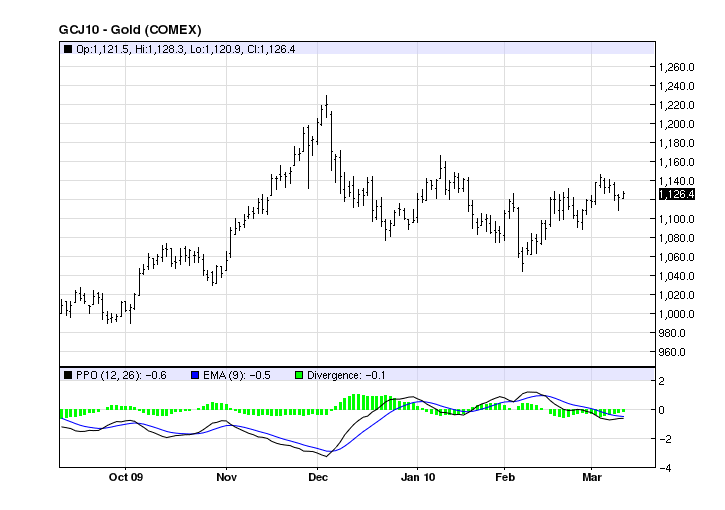This screenshot has height=510, width=725.
Task: Click the black price legend square
Action: click(x=68, y=49)
